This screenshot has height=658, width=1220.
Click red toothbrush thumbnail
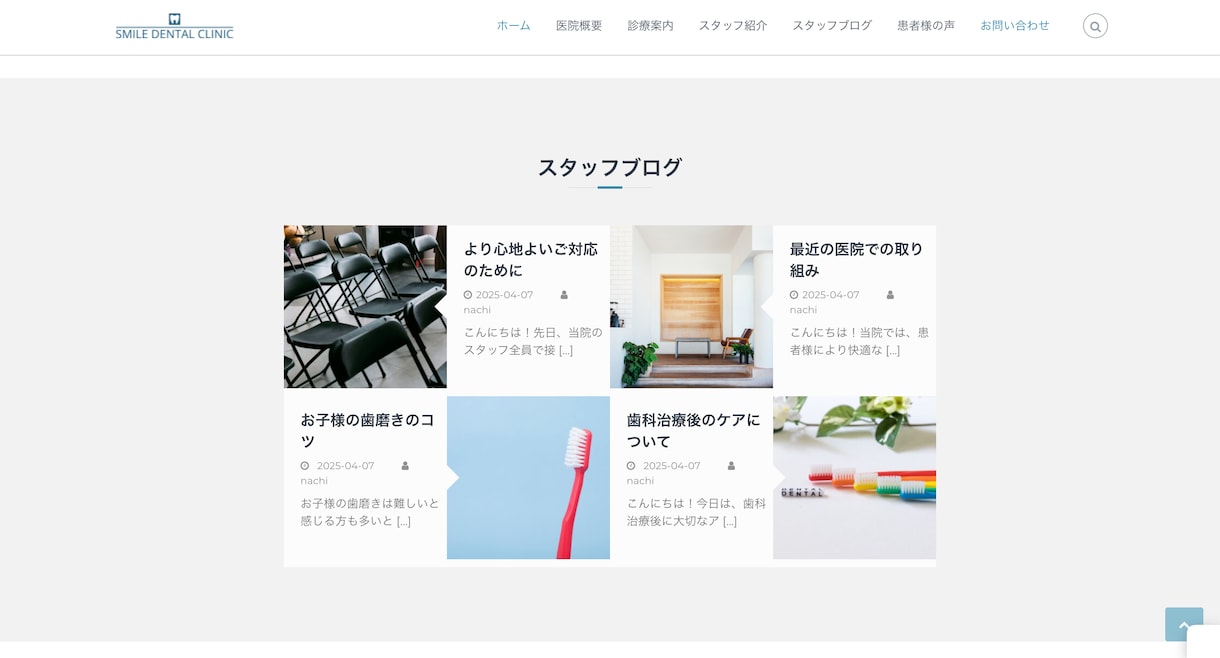click(x=528, y=478)
